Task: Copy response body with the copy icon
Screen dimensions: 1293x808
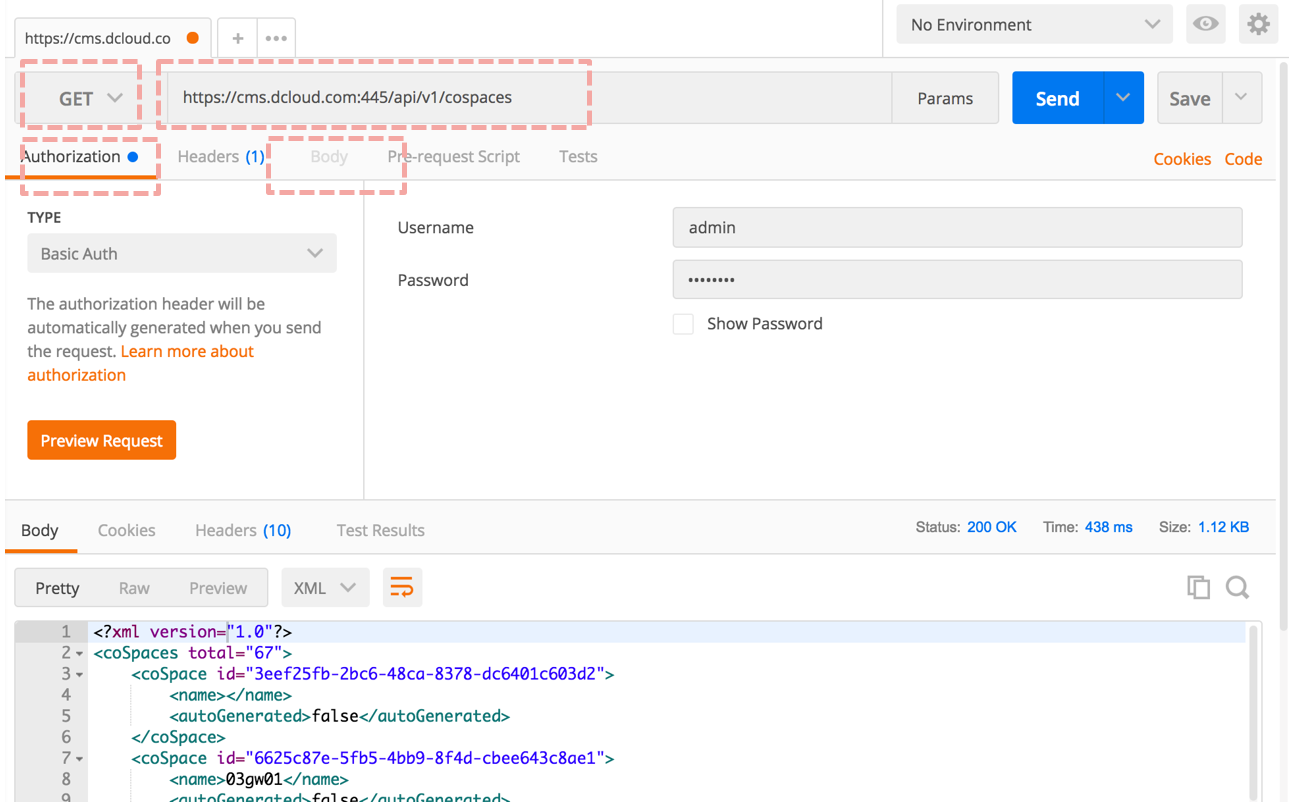Action: coord(1198,587)
